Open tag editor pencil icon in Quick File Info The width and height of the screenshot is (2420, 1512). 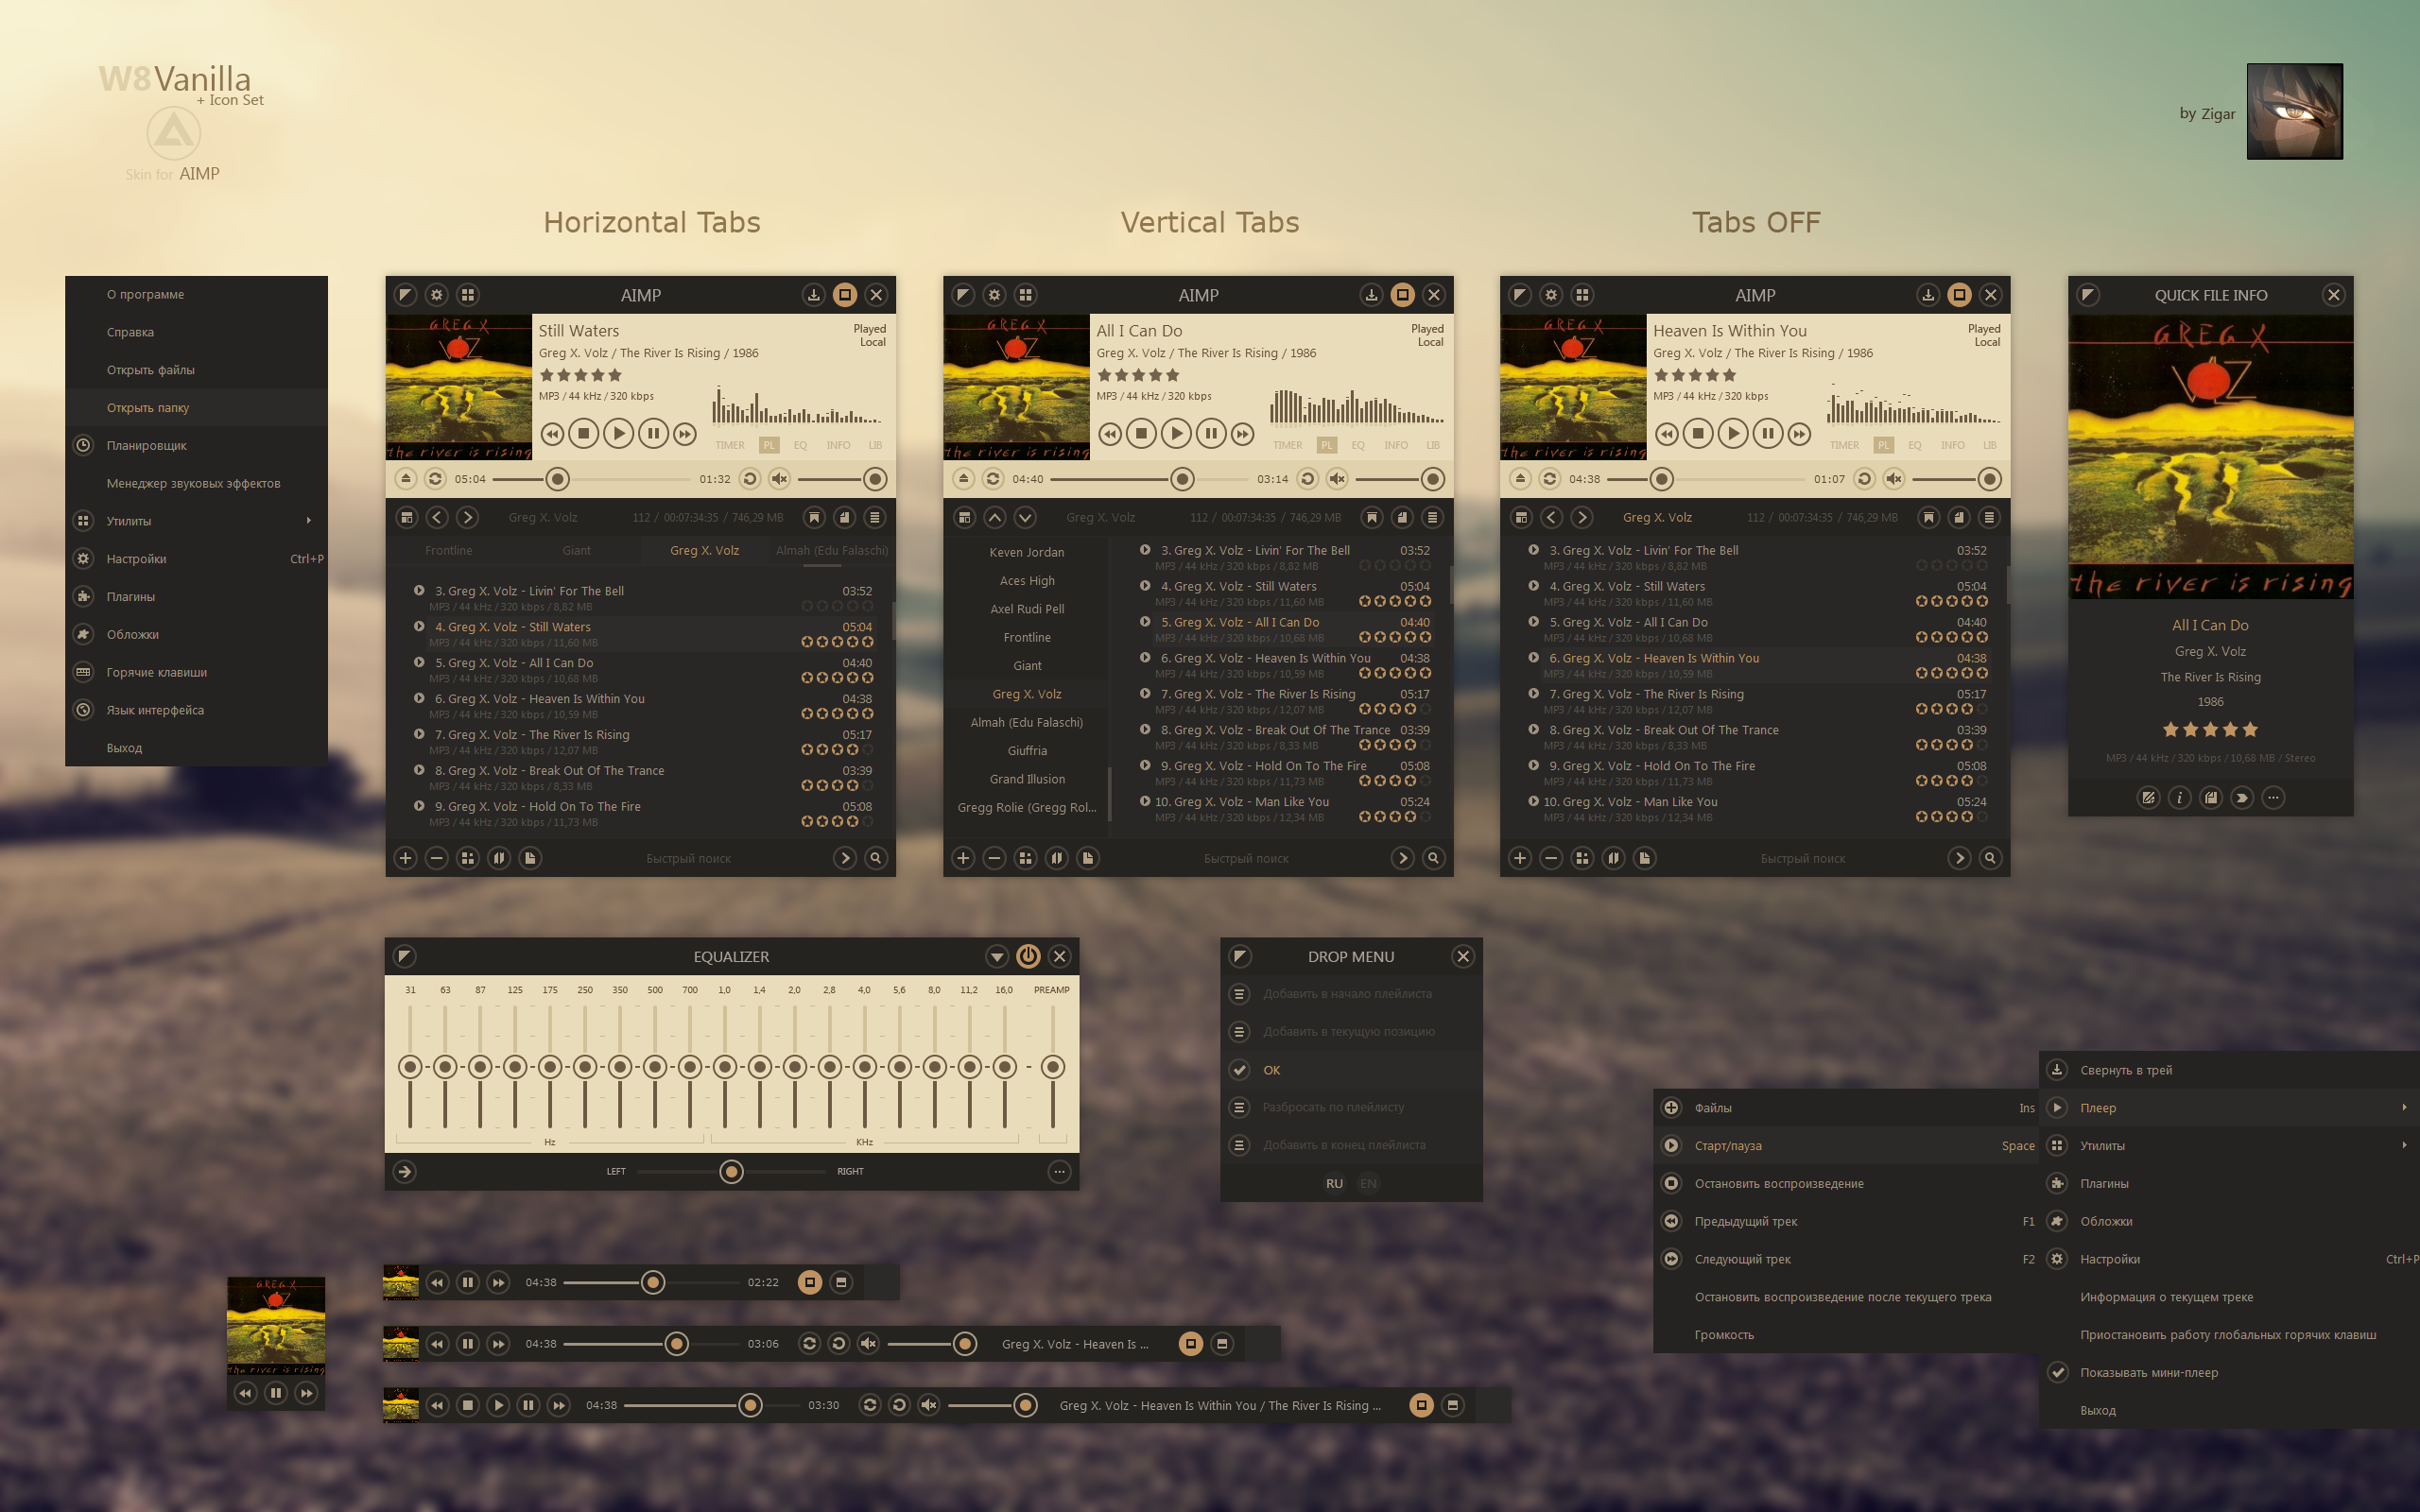click(2150, 797)
